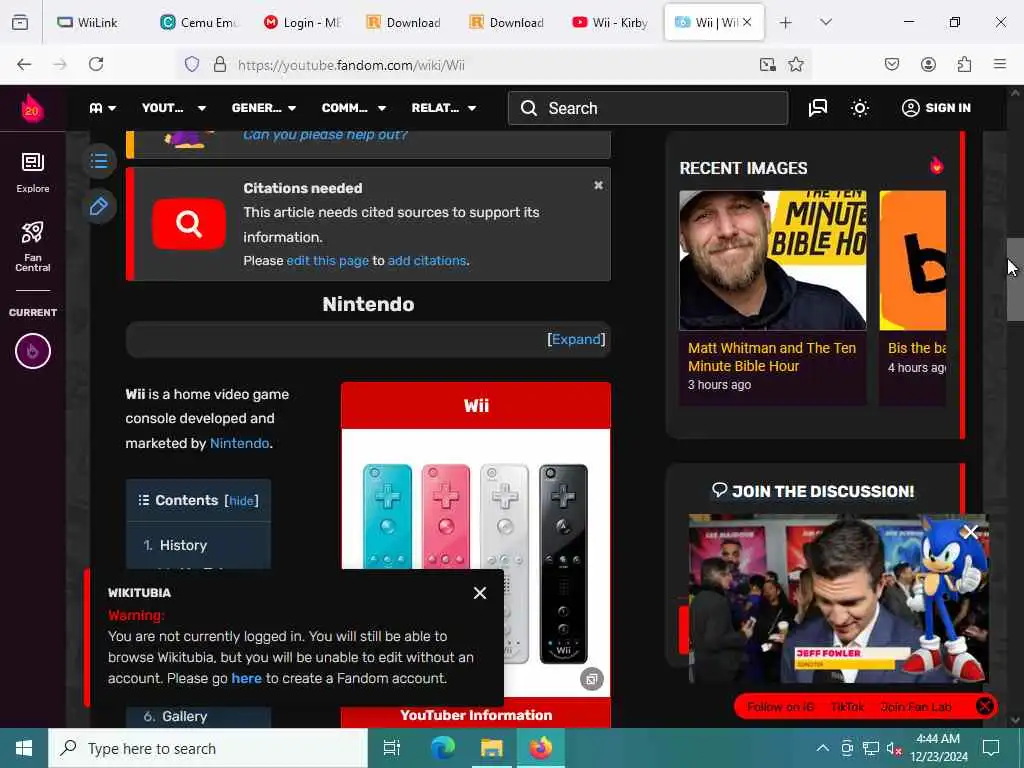1024x768 pixels.
Task: Focus the wiki Search field
Action: coord(648,108)
